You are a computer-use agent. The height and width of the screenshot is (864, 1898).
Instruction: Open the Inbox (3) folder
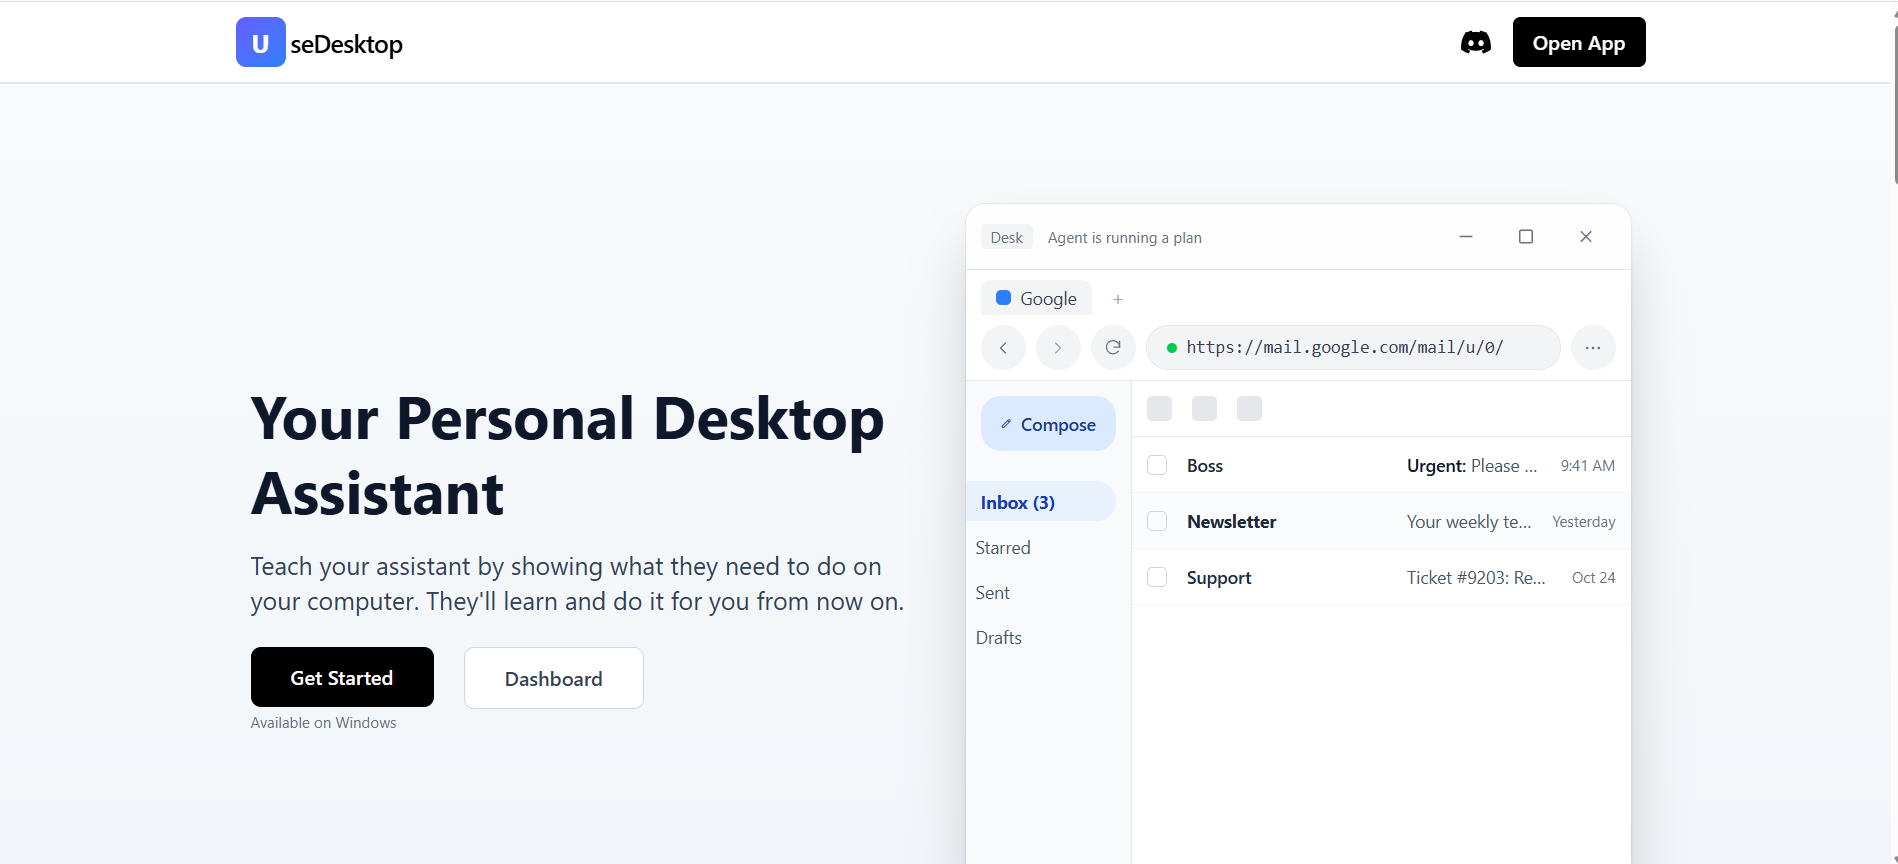point(1041,502)
